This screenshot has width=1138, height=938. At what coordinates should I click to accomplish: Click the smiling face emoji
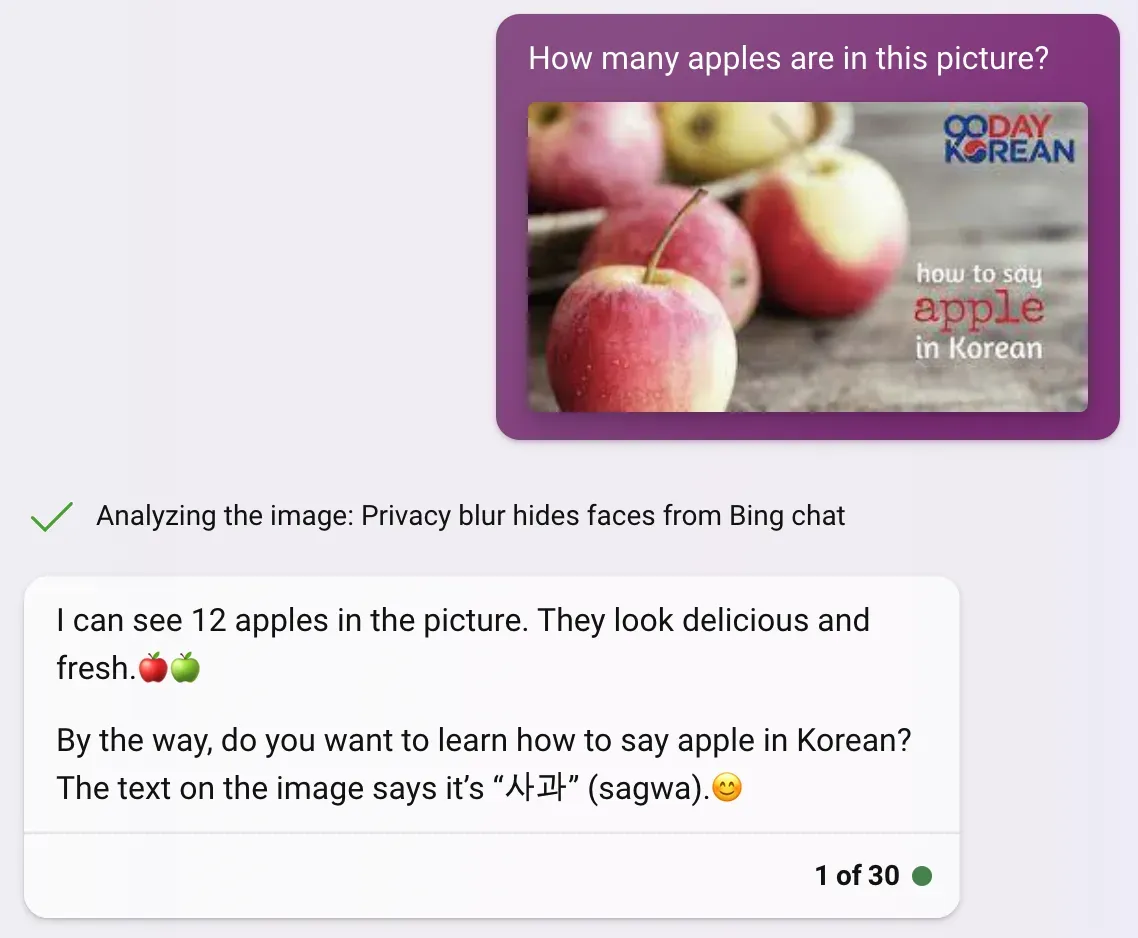point(727,787)
